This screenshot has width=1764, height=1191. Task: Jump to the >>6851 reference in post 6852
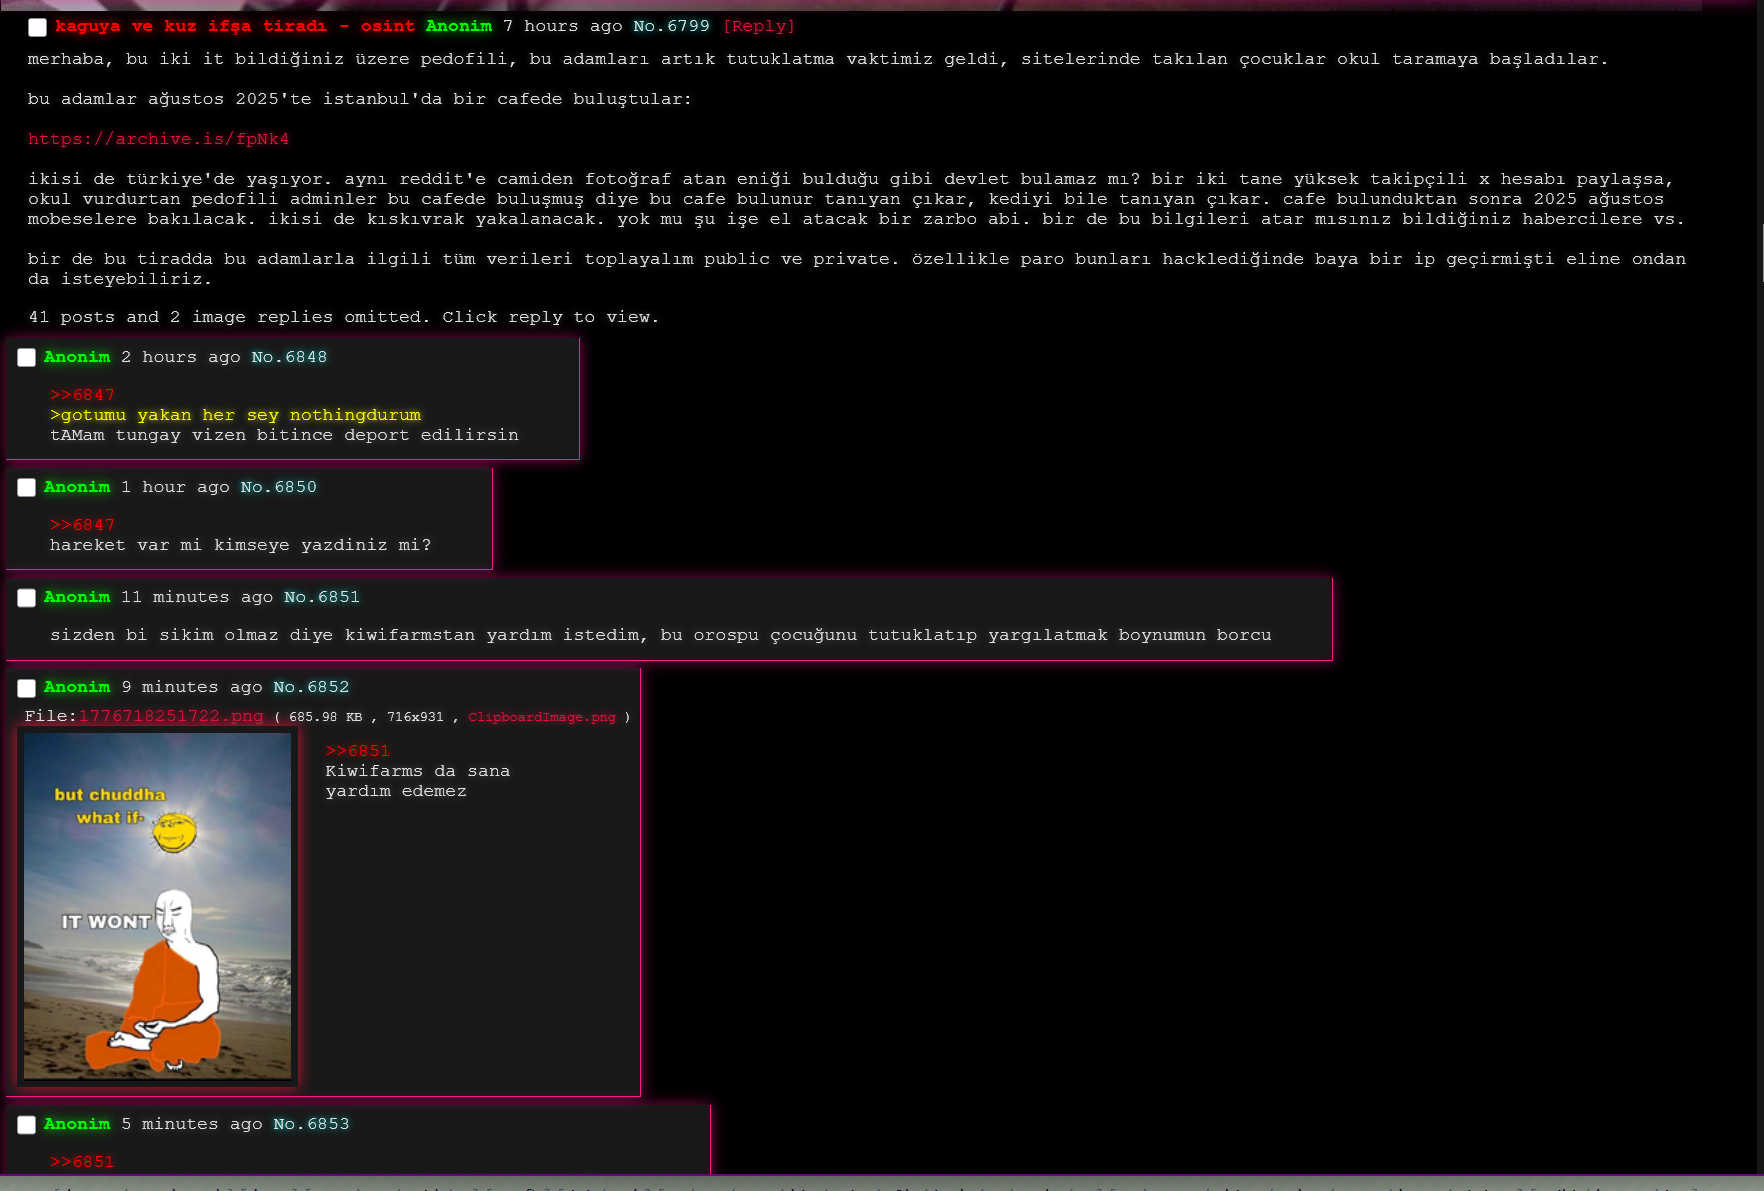[x=357, y=751]
